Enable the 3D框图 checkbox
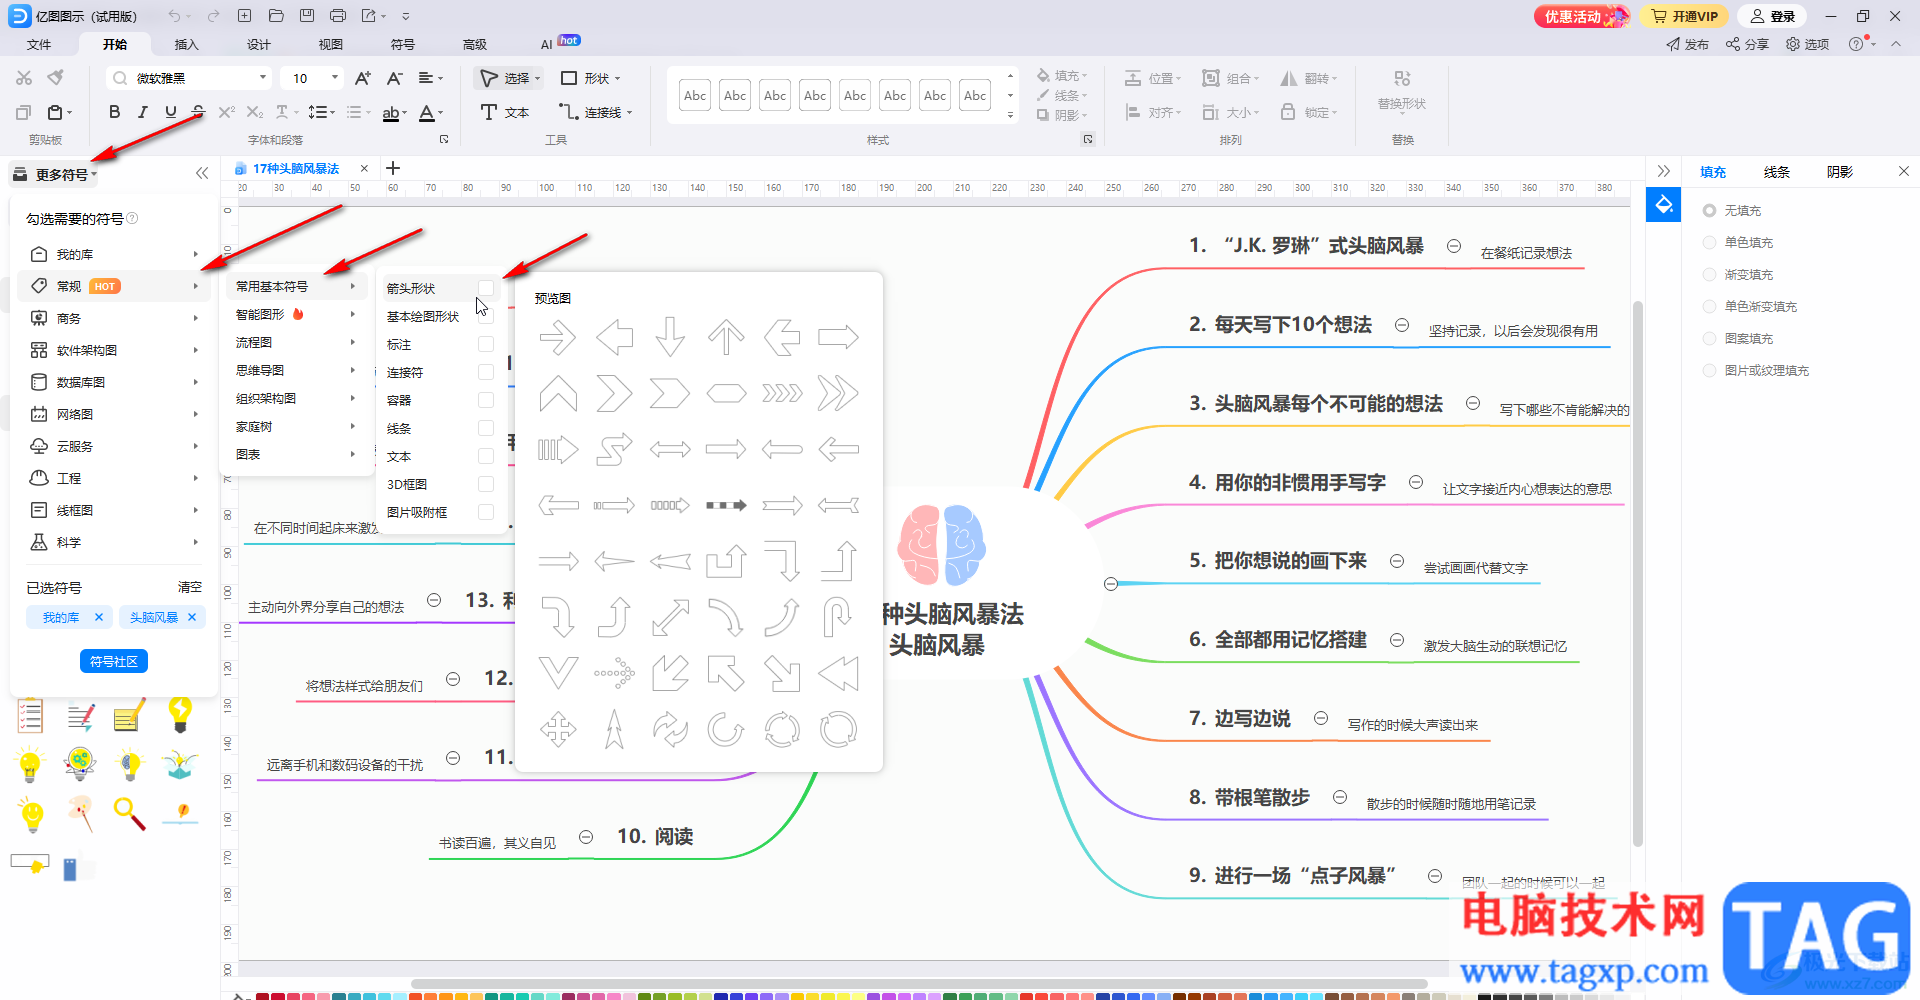Screen dimensions: 1920x1000 tap(486, 484)
